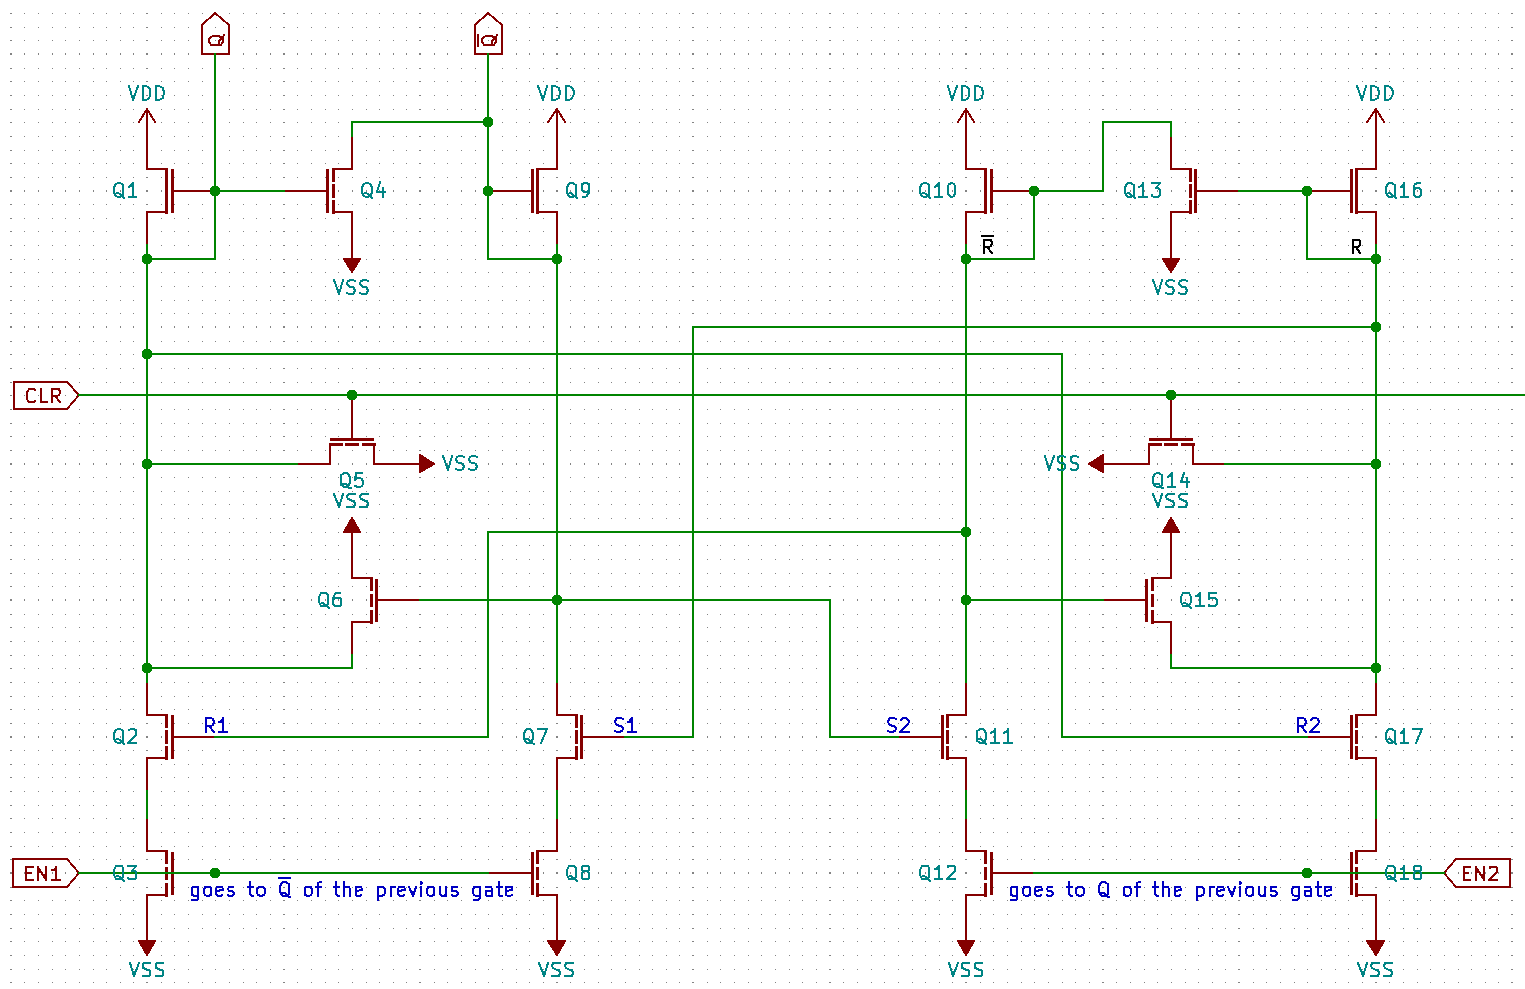Select the Q5 transistor symbol
The width and height of the screenshot is (1525, 989).
click(x=352, y=451)
